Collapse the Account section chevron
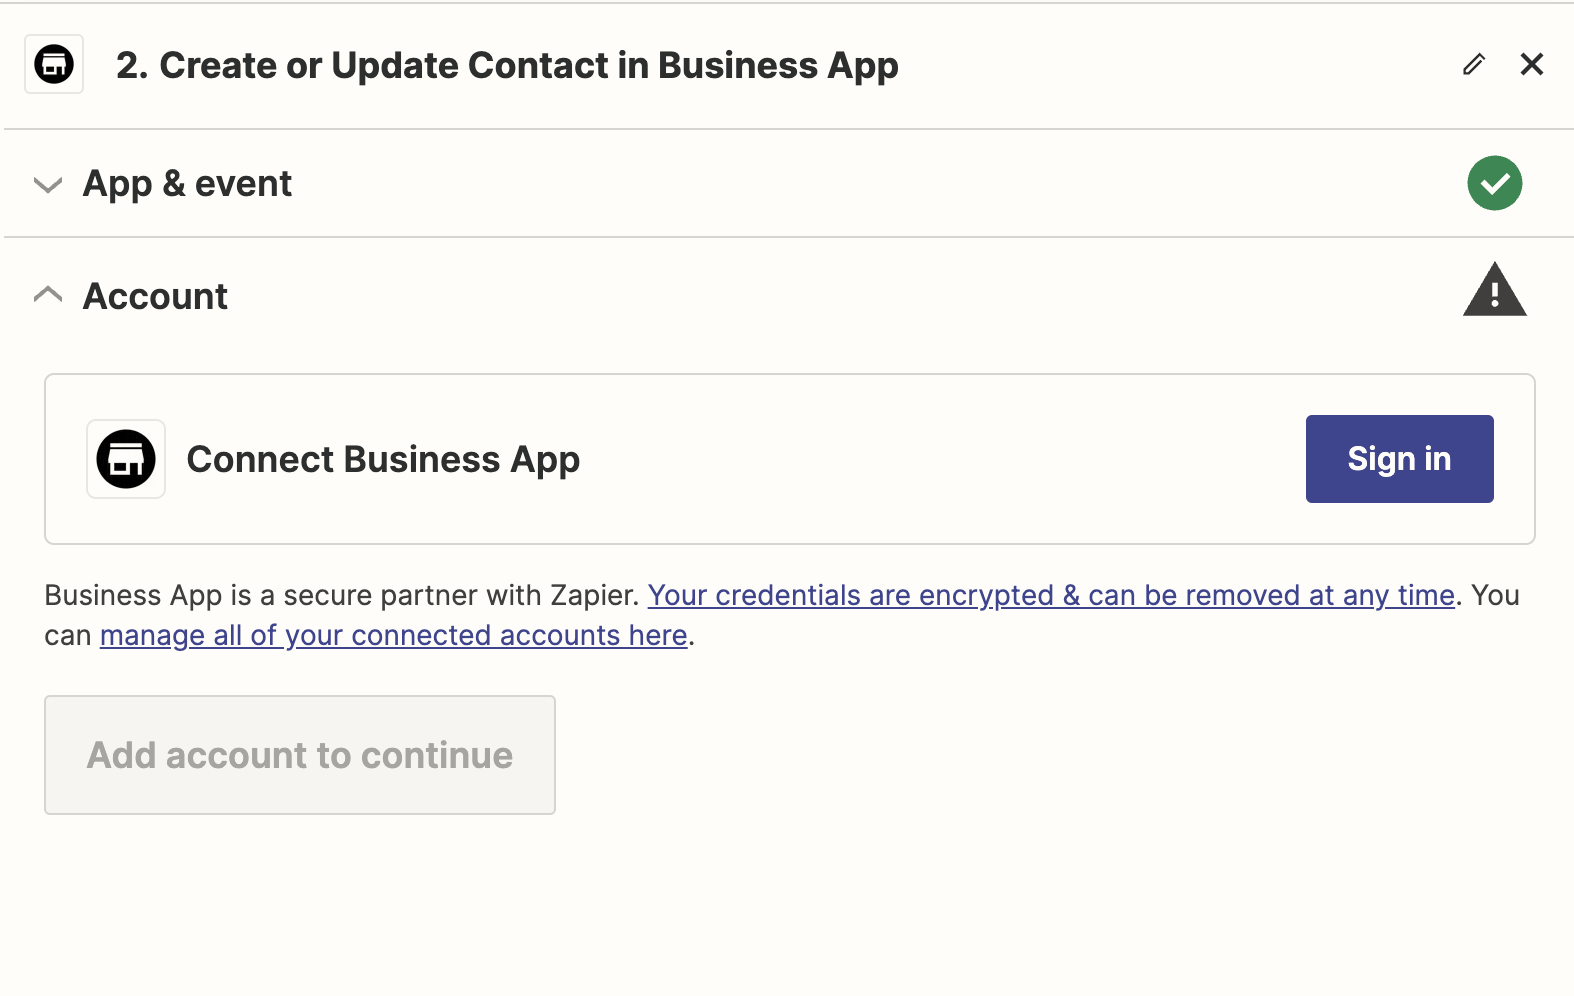Viewport: 1574px width, 996px height. click(48, 295)
